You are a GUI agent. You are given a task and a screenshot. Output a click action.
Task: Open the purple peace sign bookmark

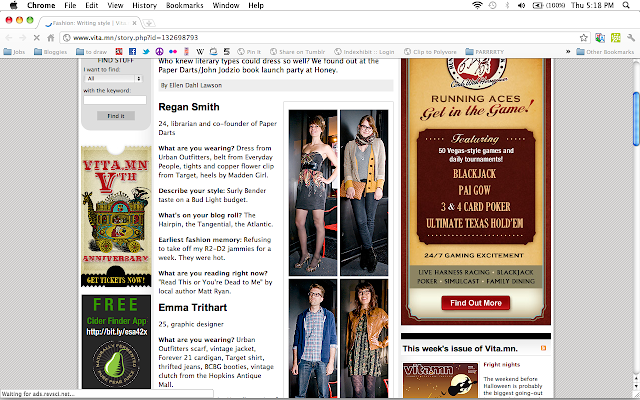(159, 51)
